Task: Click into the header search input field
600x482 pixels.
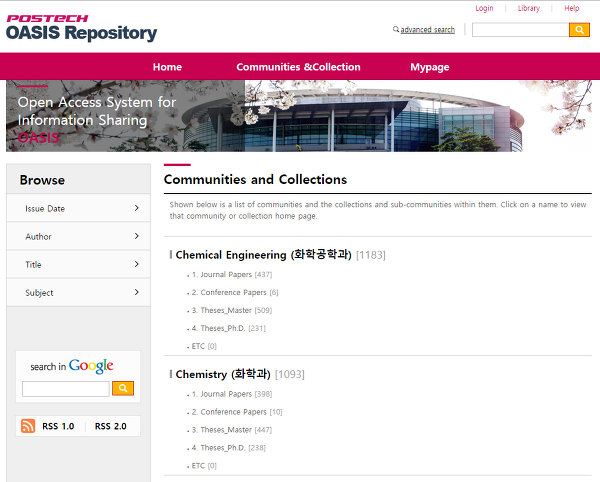Action: (x=520, y=30)
